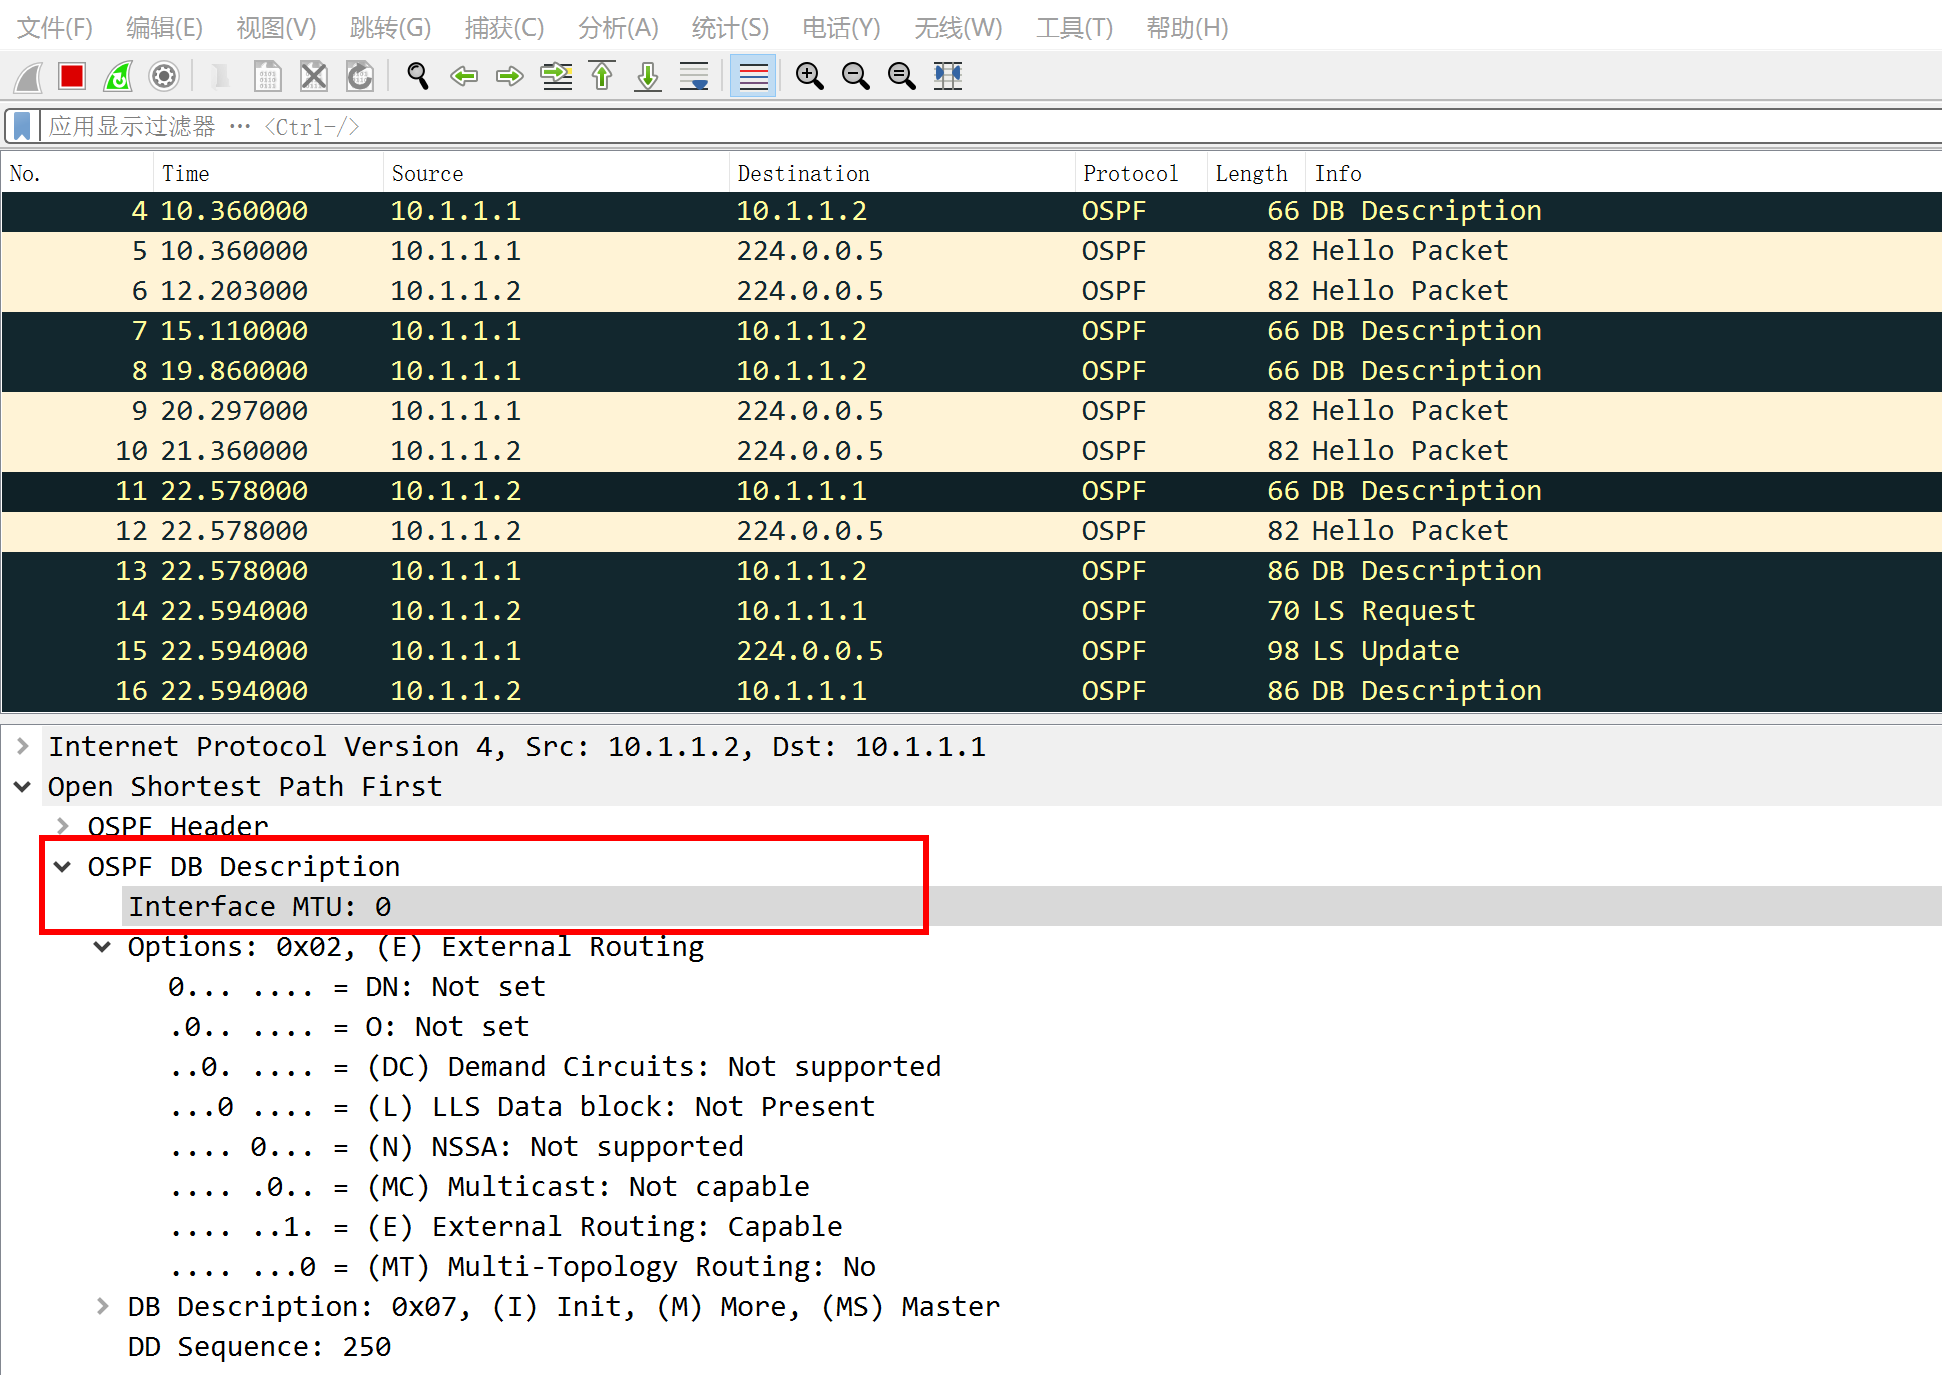Open capture options gear icon
Image resolution: width=1942 pixels, height=1375 pixels.
point(164,76)
